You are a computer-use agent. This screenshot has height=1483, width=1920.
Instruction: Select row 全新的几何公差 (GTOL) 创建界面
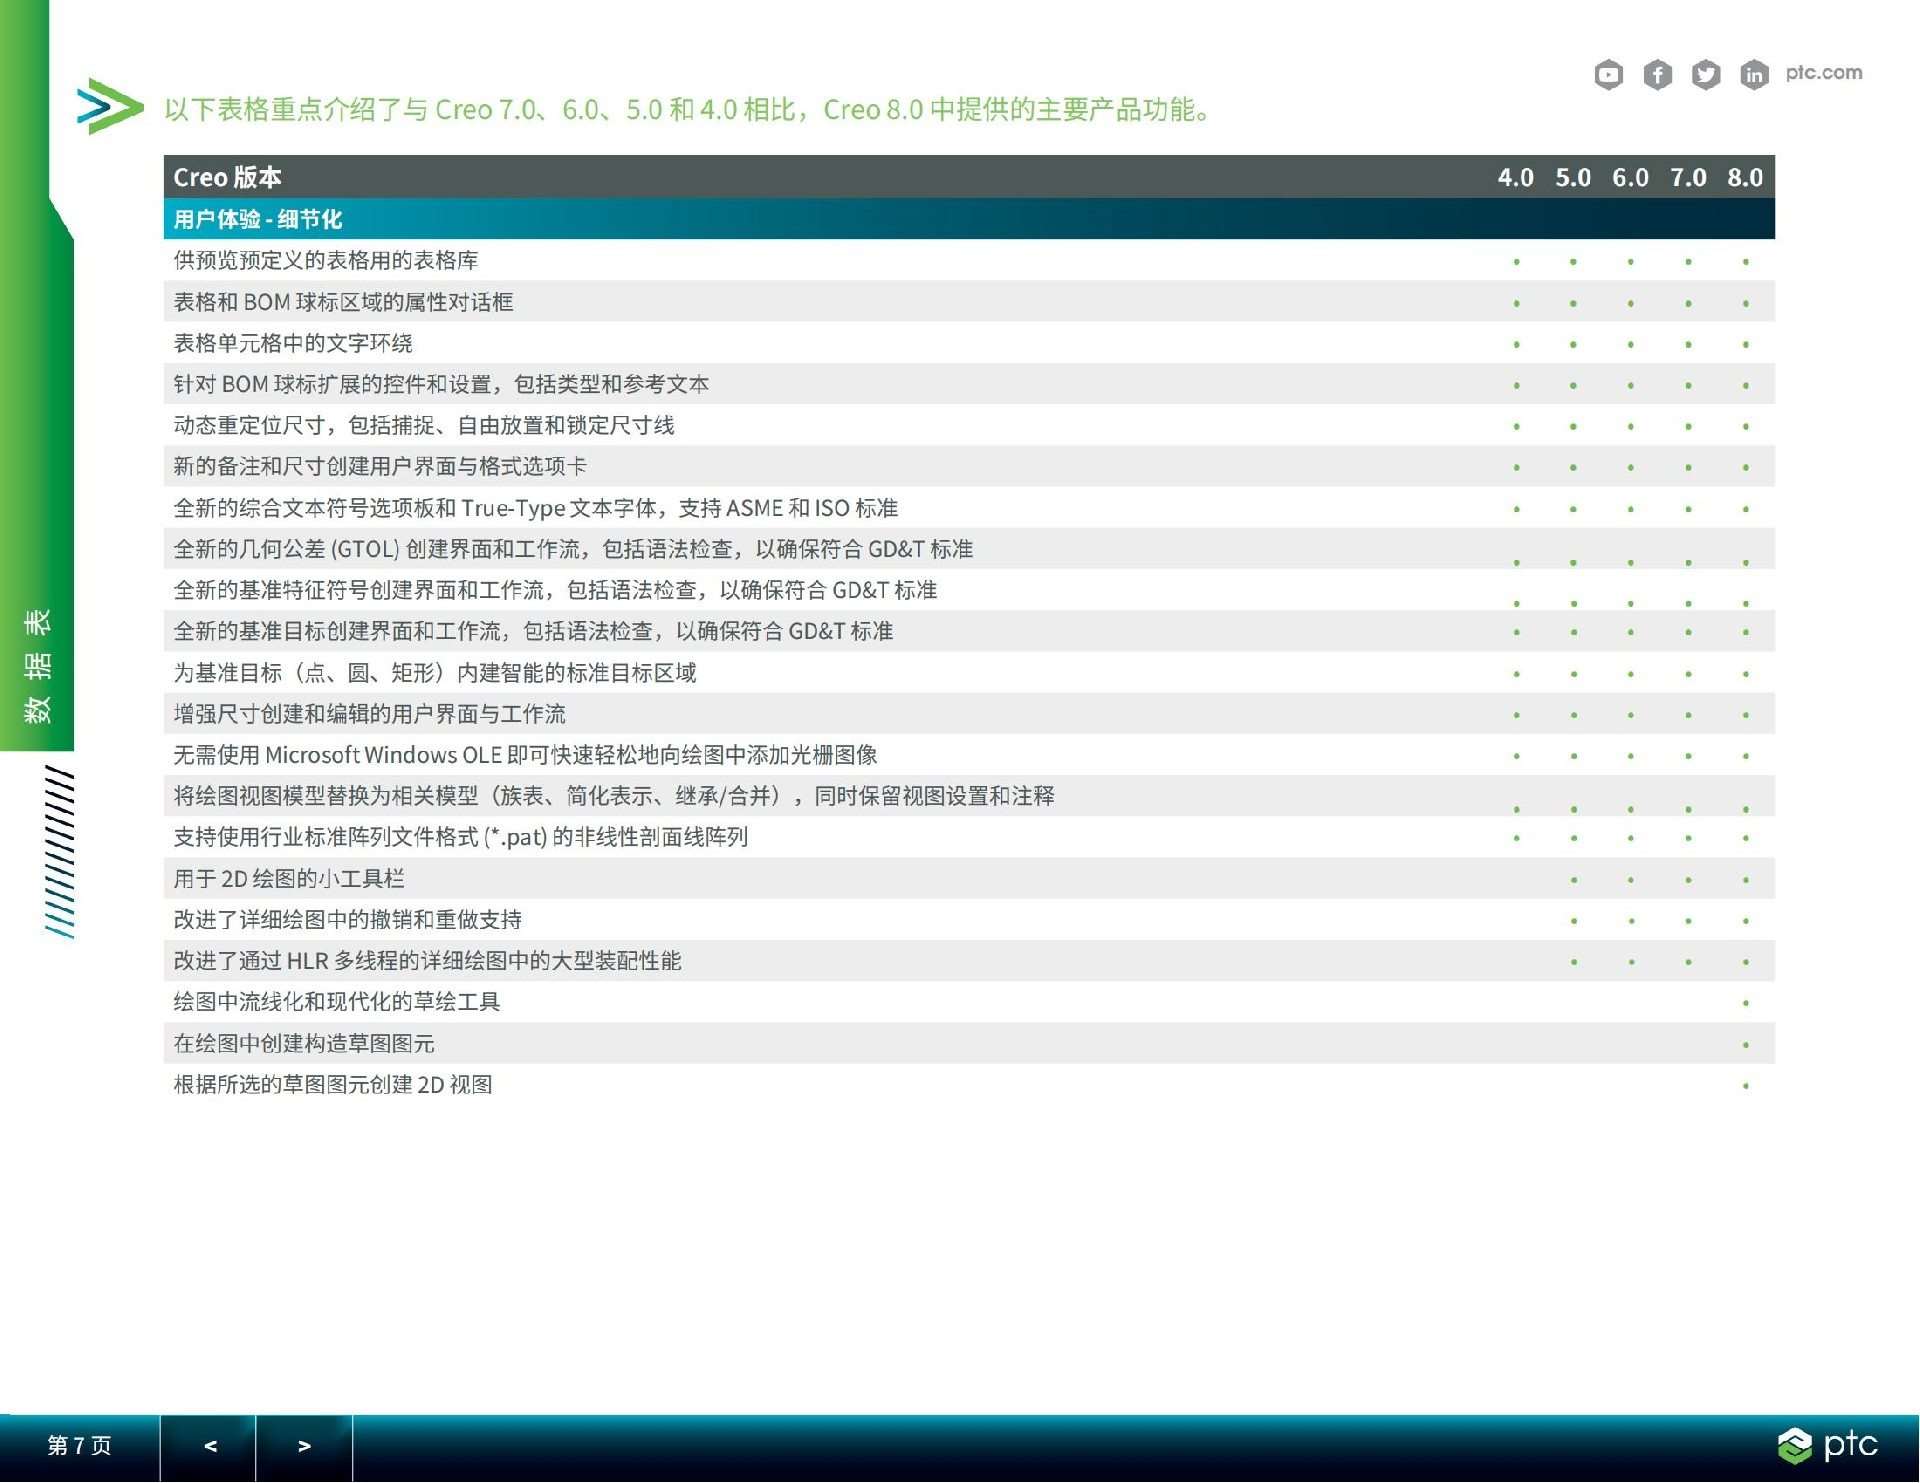coord(969,549)
